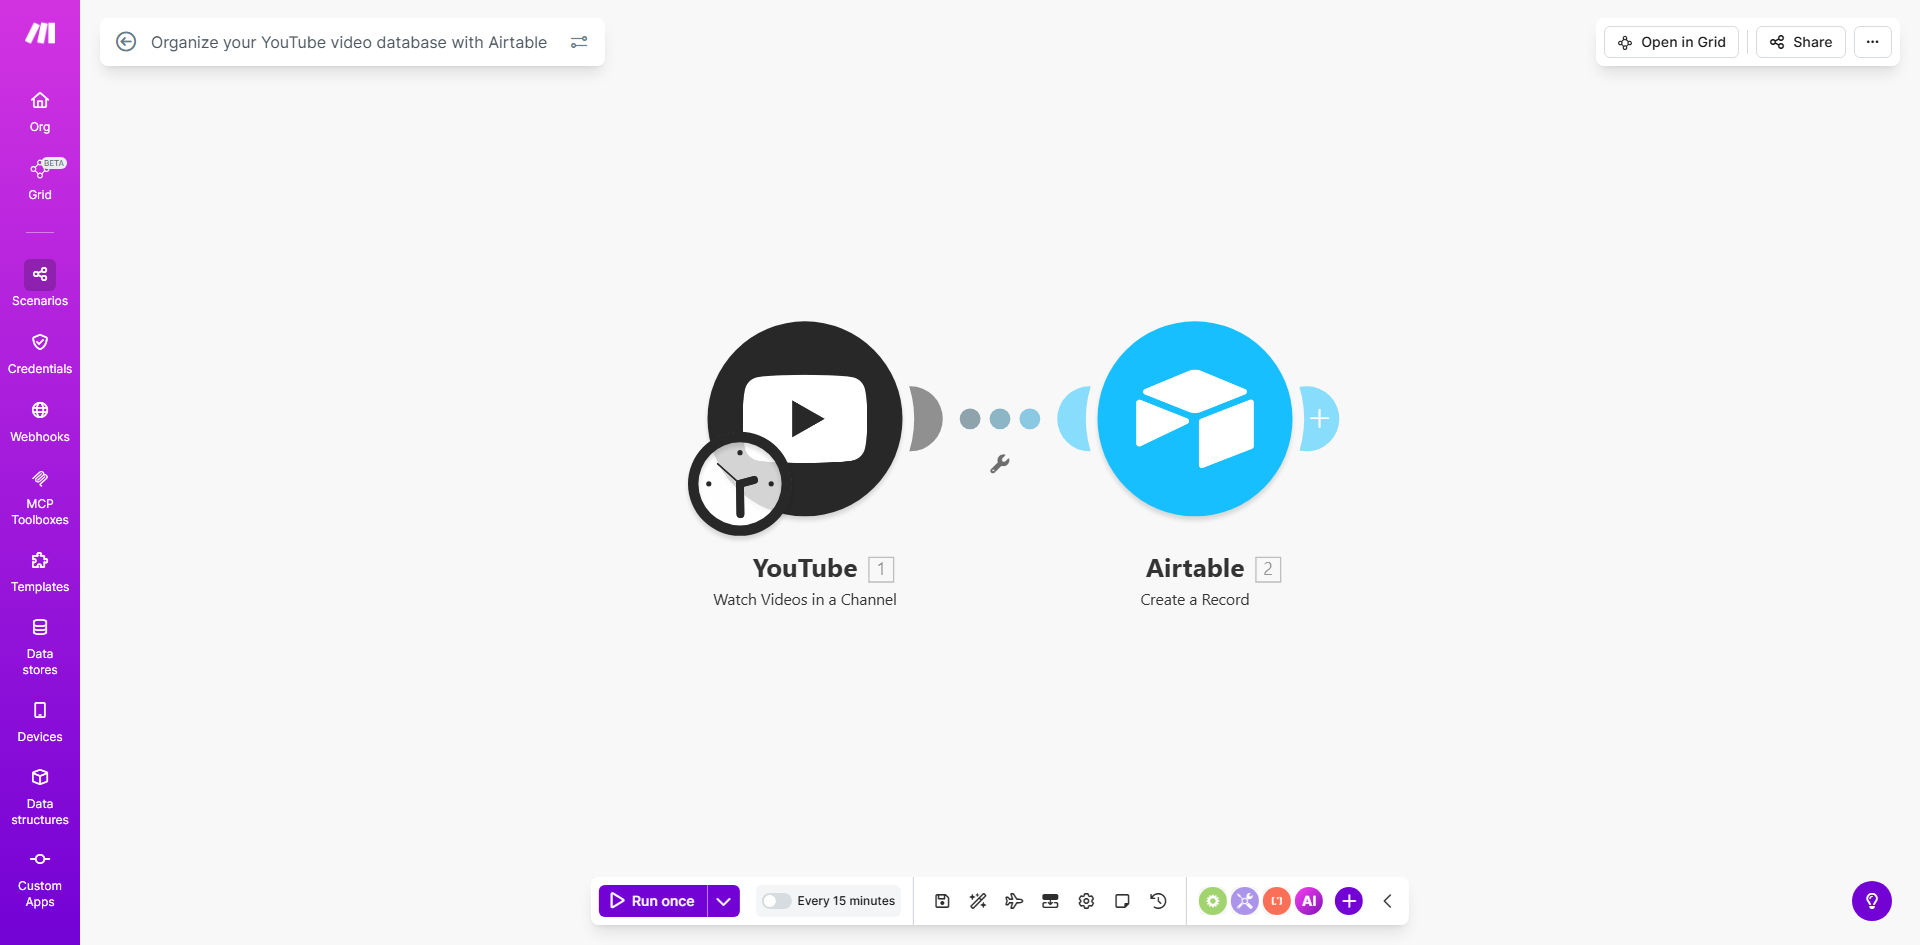
Task: Click Open in Grid button
Action: click(x=1672, y=42)
